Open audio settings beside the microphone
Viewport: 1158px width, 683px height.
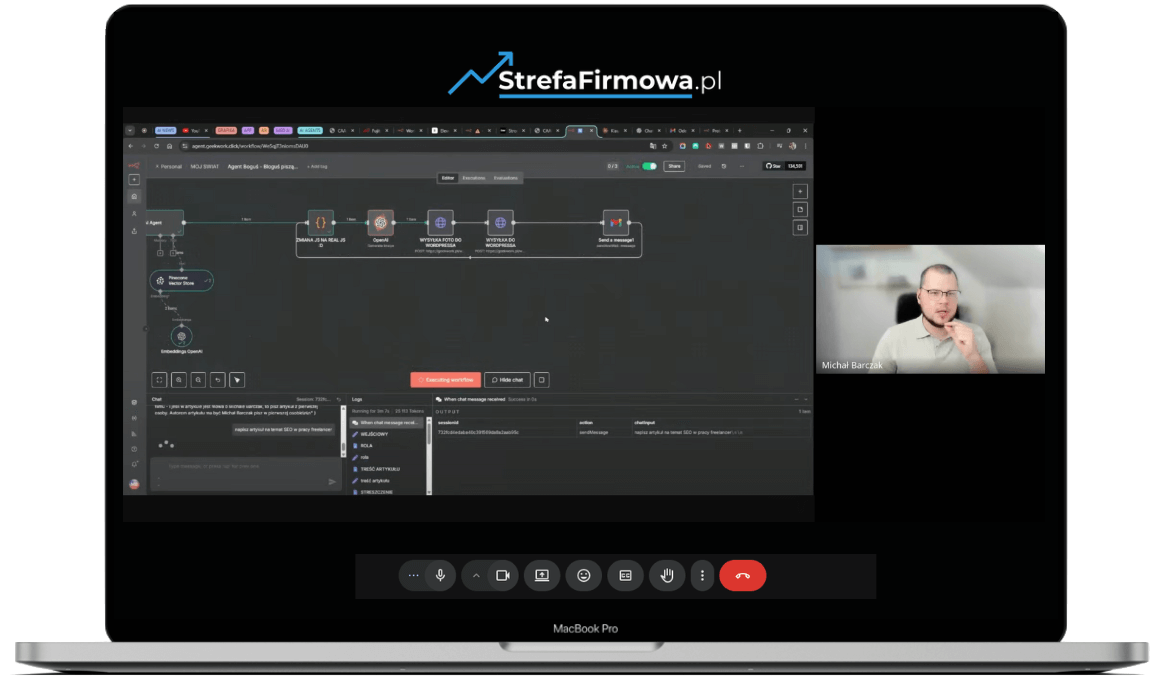click(x=413, y=575)
